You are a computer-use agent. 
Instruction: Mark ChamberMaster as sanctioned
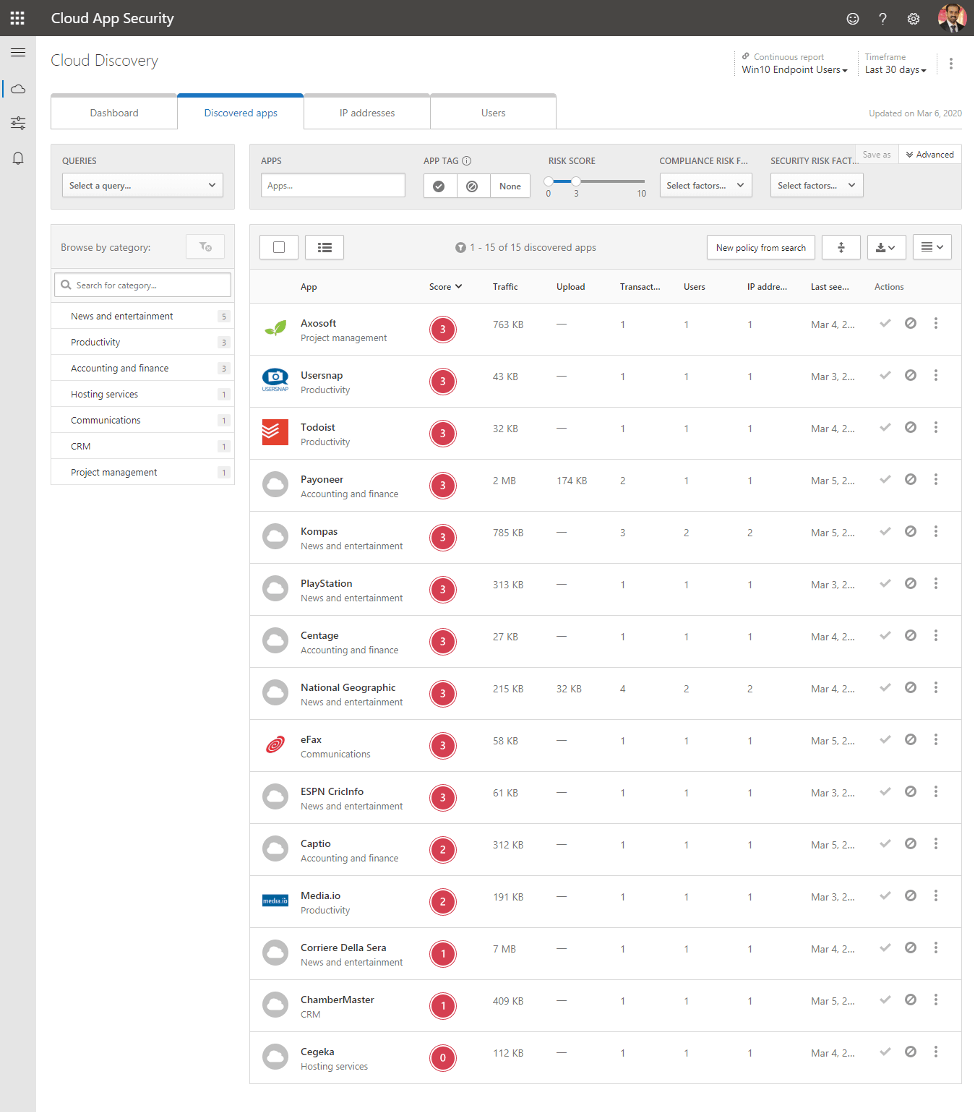coord(885,1000)
